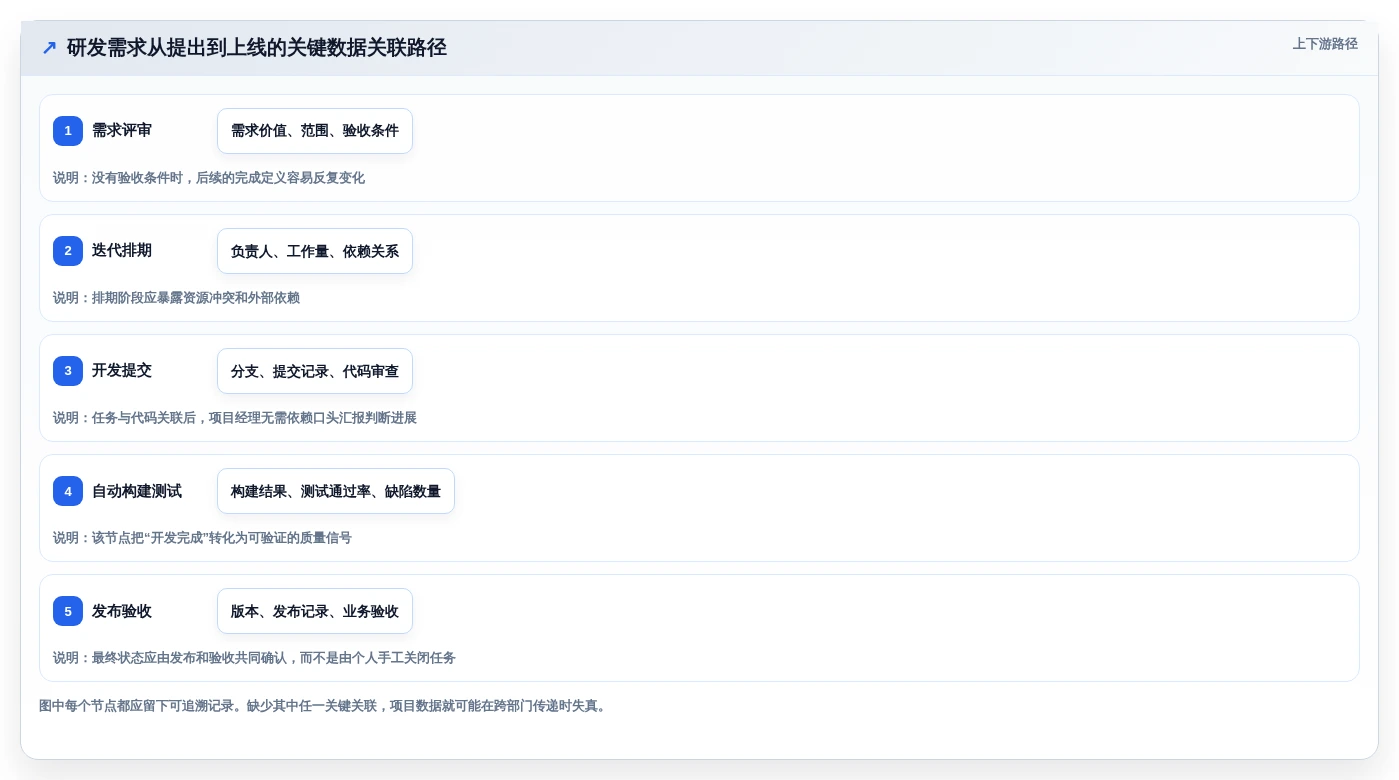This screenshot has width=1399, height=780.
Task: Open the 分支、提交记录、代码审查 chip
Action: click(x=315, y=371)
